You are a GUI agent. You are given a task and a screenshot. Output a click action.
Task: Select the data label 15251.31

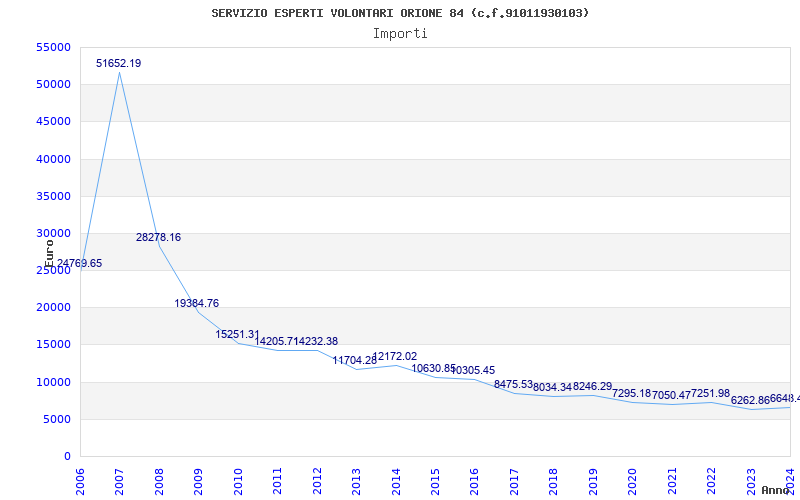pyautogui.click(x=238, y=334)
